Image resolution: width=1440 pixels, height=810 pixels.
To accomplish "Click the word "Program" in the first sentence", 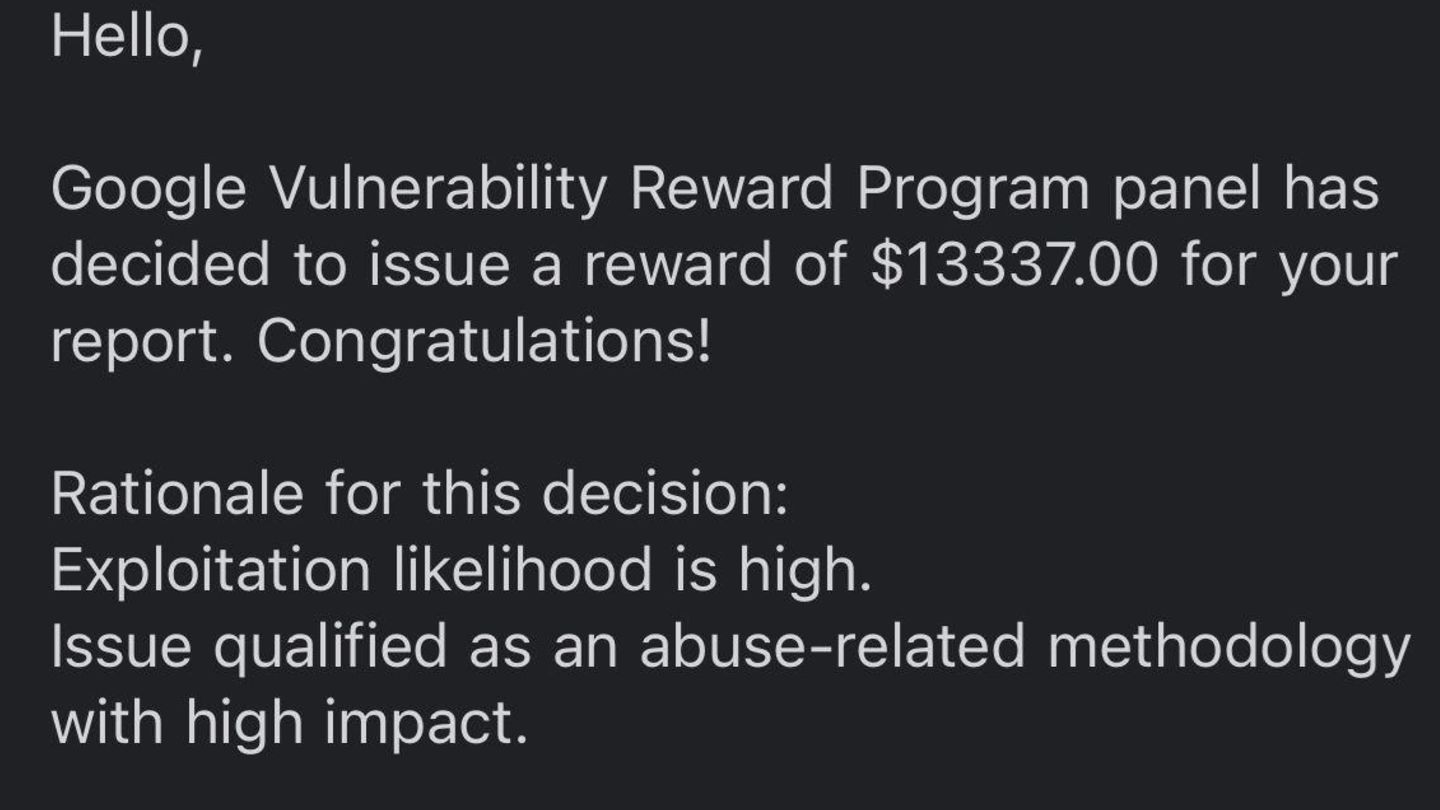I will (973, 190).
